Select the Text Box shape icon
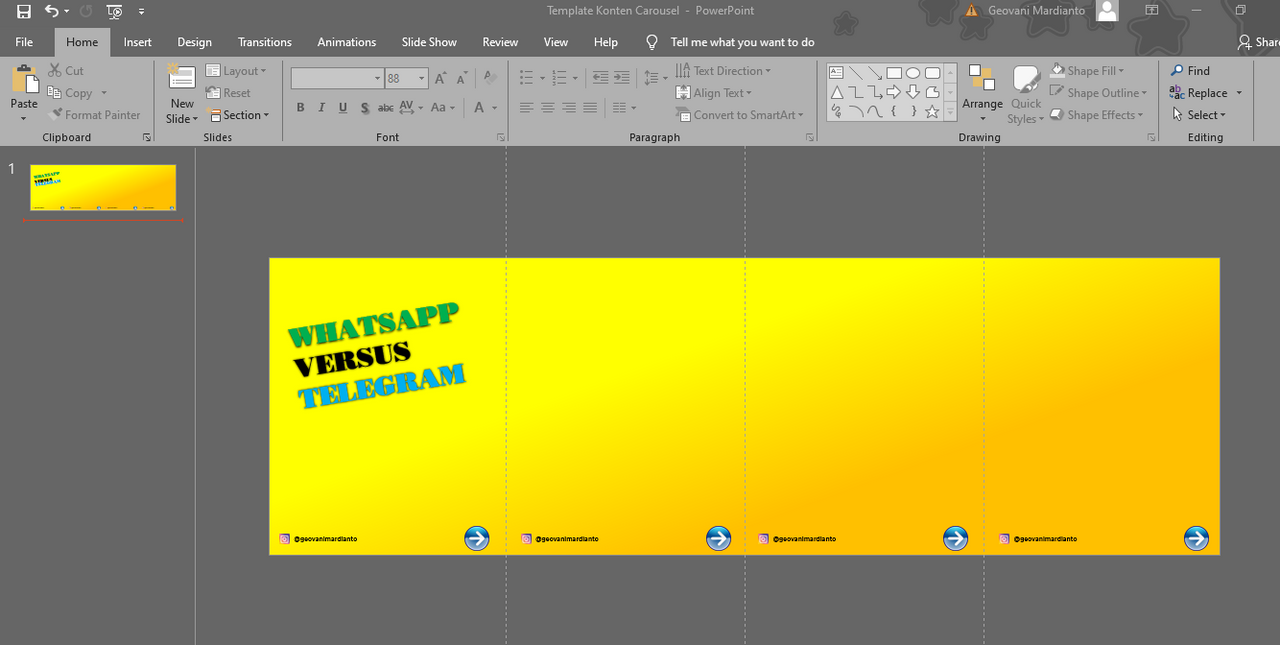Viewport: 1280px width, 645px height. click(836, 73)
